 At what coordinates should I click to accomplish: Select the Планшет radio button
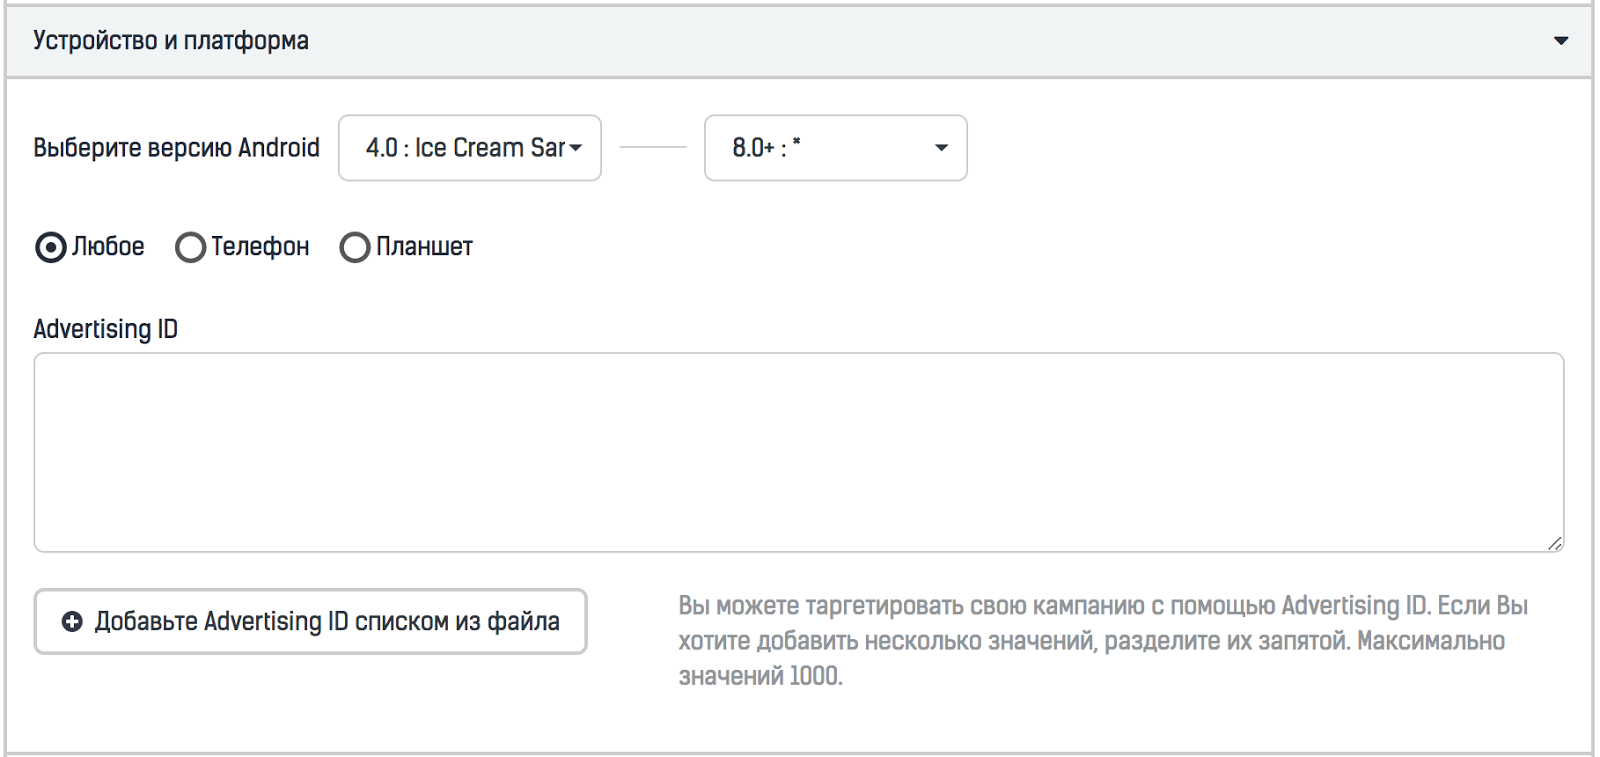tap(355, 247)
